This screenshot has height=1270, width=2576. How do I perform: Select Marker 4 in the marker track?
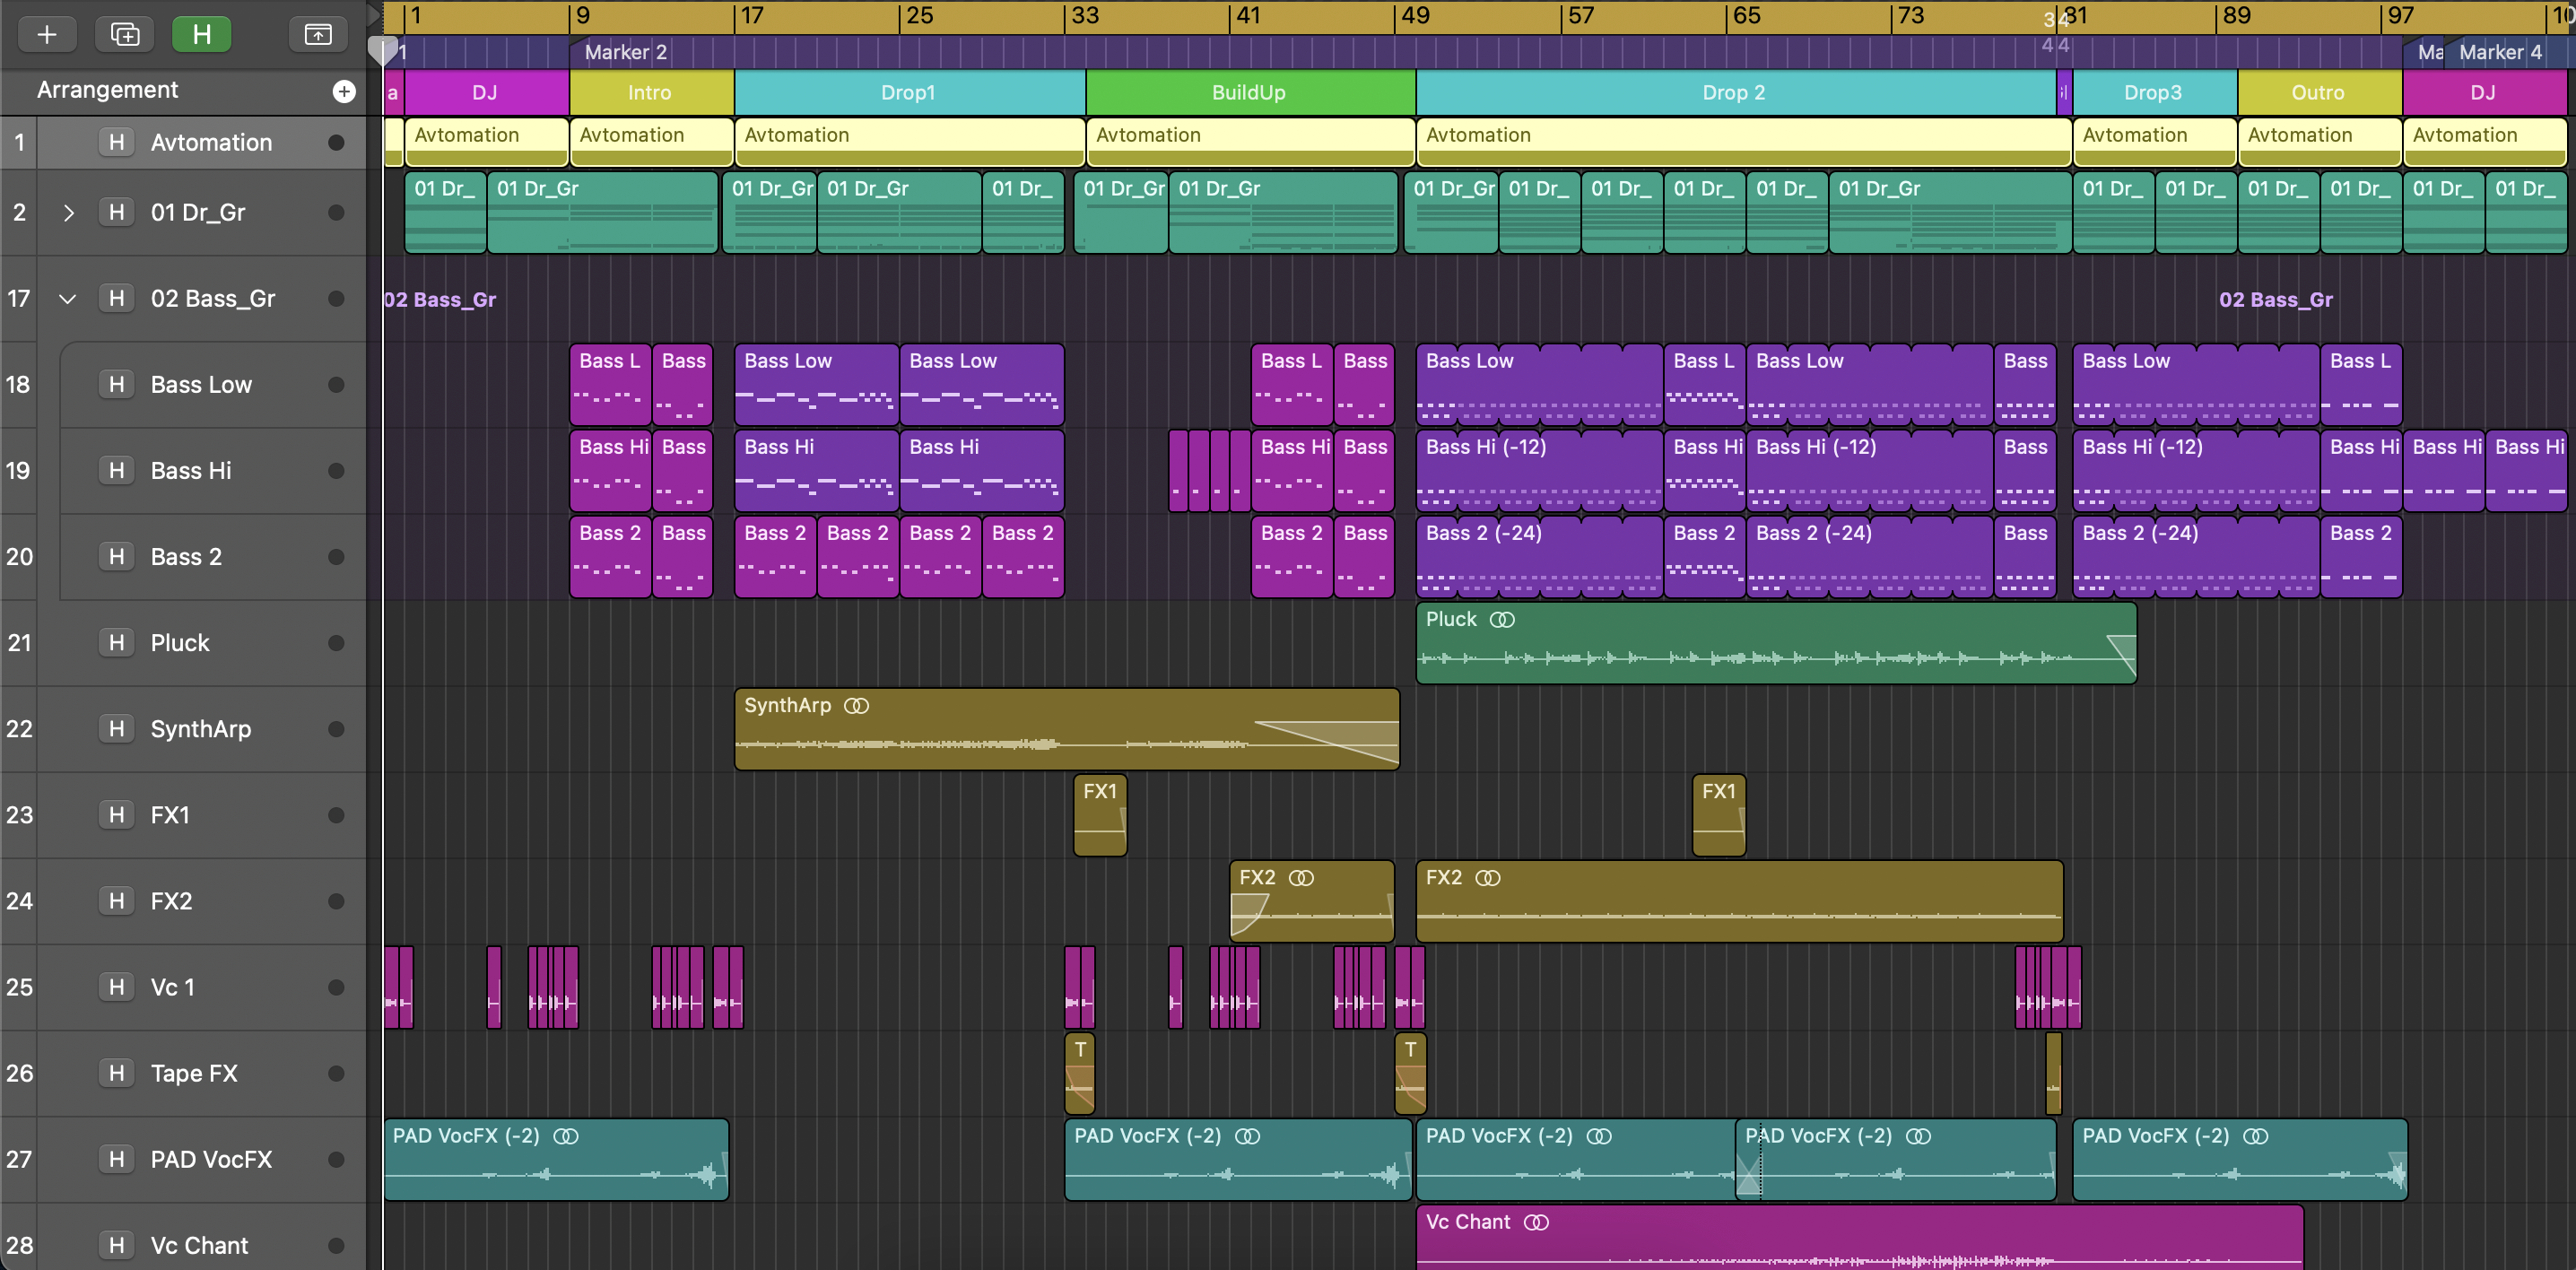(2500, 52)
